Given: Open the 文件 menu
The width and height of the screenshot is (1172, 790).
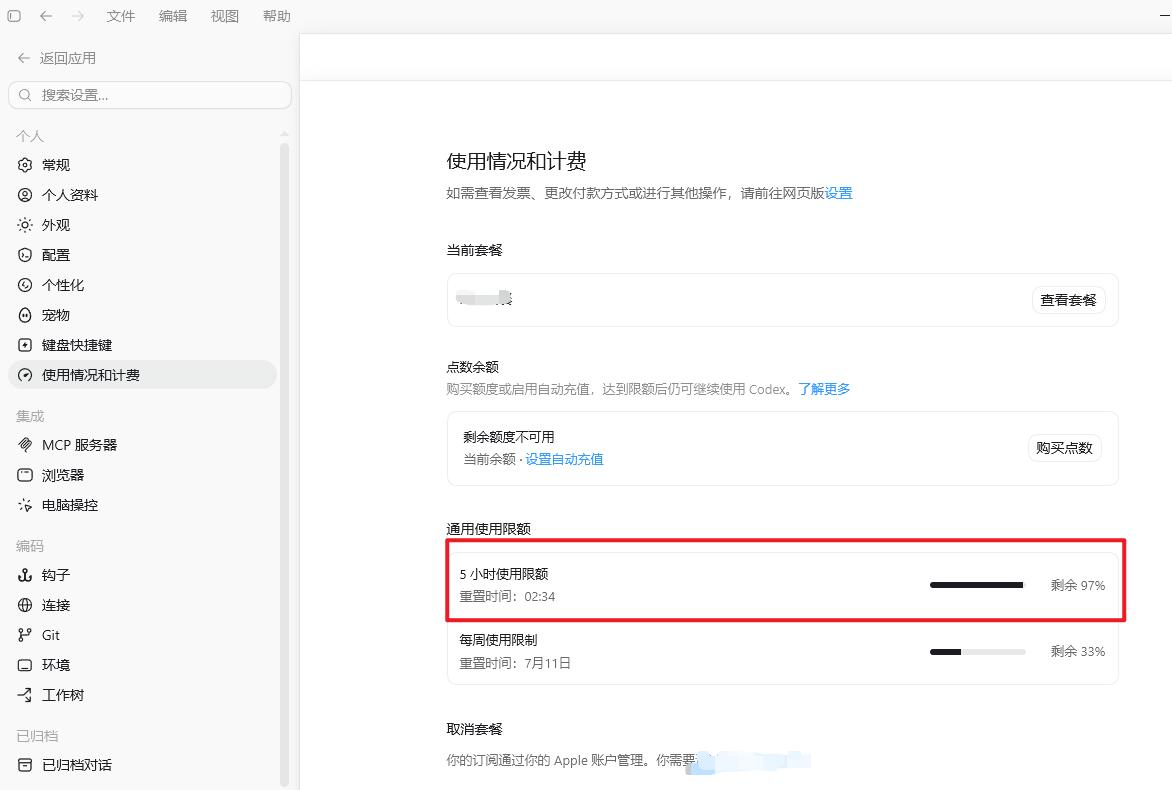Looking at the screenshot, I should (x=120, y=16).
